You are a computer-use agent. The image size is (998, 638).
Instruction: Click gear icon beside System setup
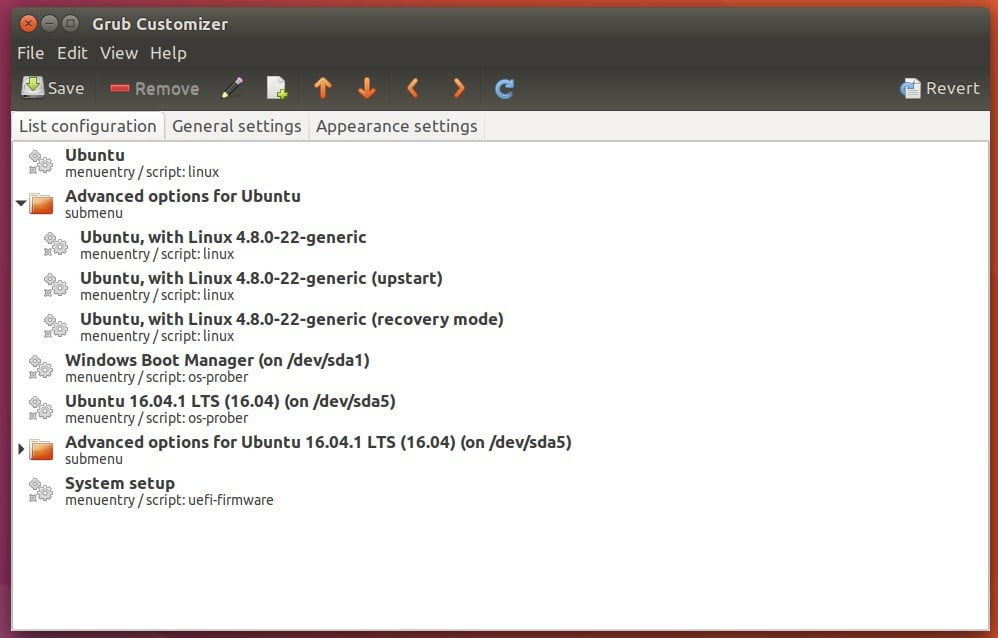click(41, 490)
